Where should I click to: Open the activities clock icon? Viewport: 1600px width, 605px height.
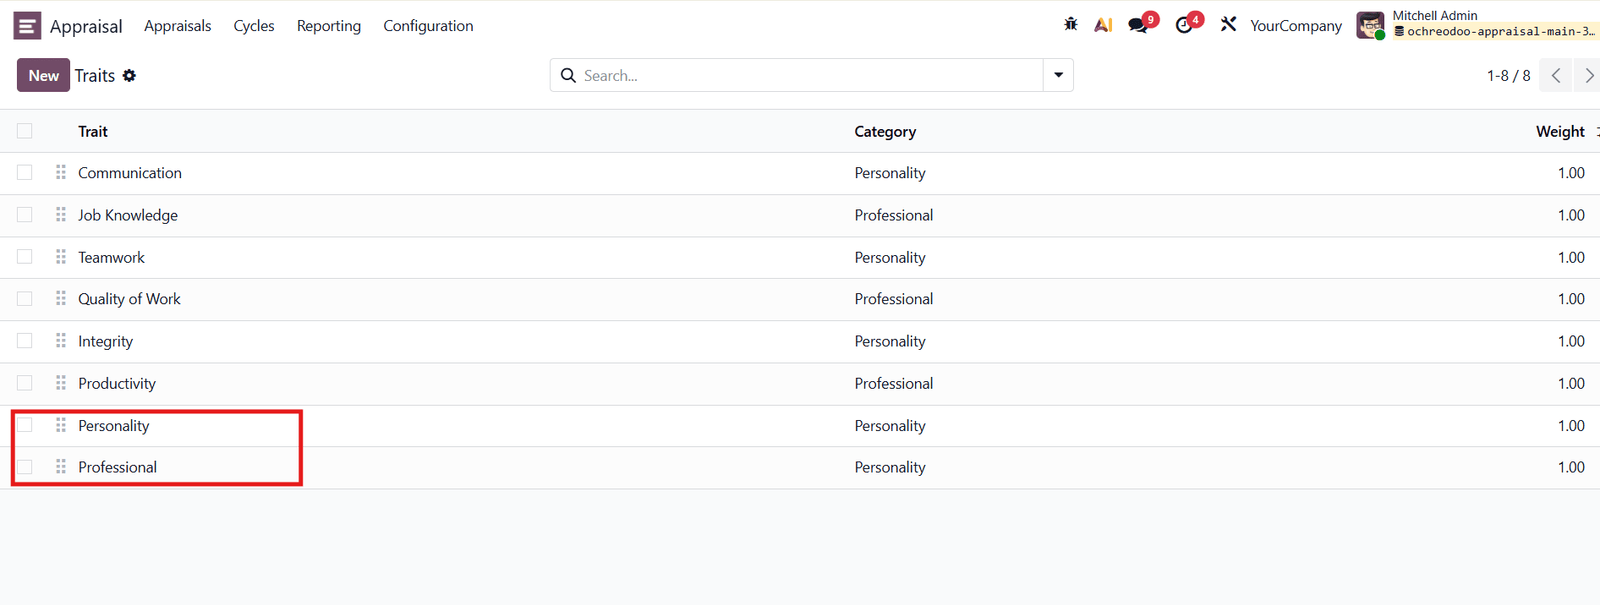(x=1184, y=25)
